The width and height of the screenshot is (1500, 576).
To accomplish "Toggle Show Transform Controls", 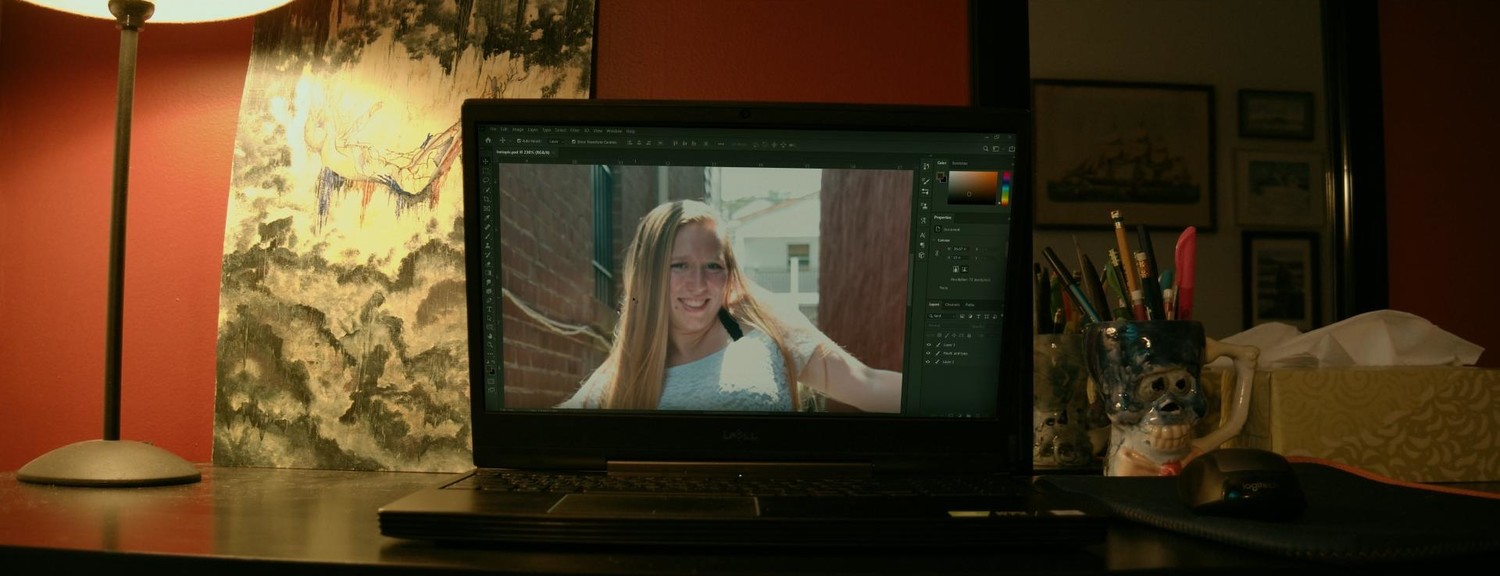I will pos(574,141).
